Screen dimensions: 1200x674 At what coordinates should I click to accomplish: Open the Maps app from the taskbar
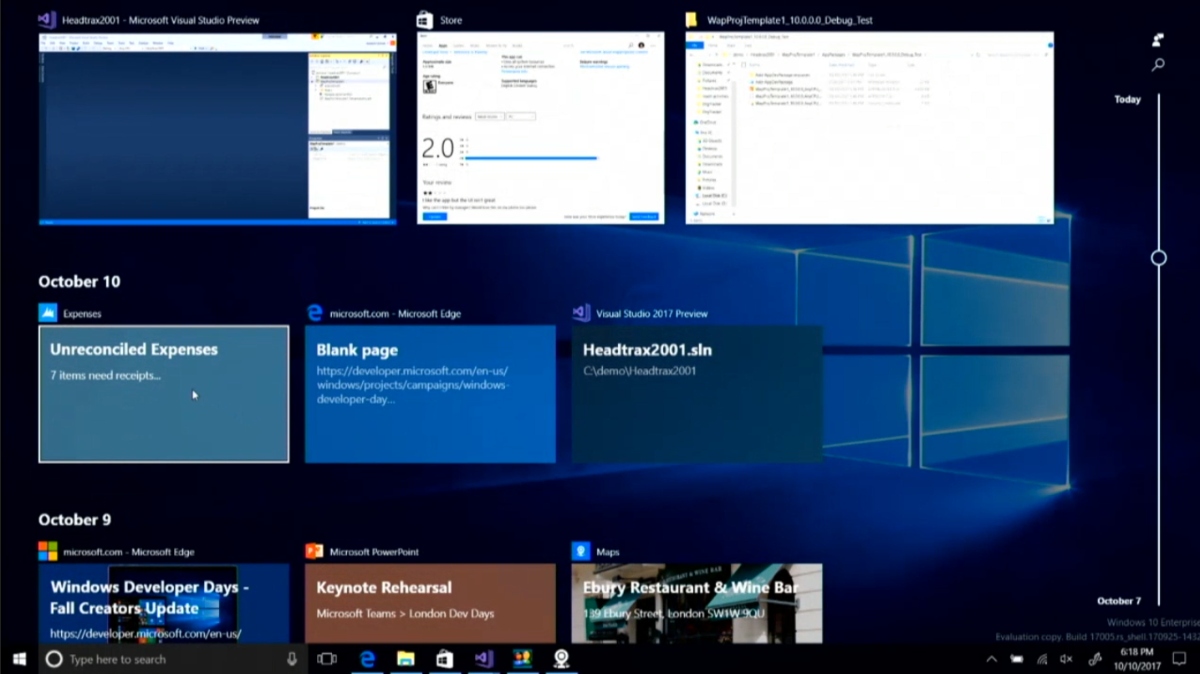[562, 659]
